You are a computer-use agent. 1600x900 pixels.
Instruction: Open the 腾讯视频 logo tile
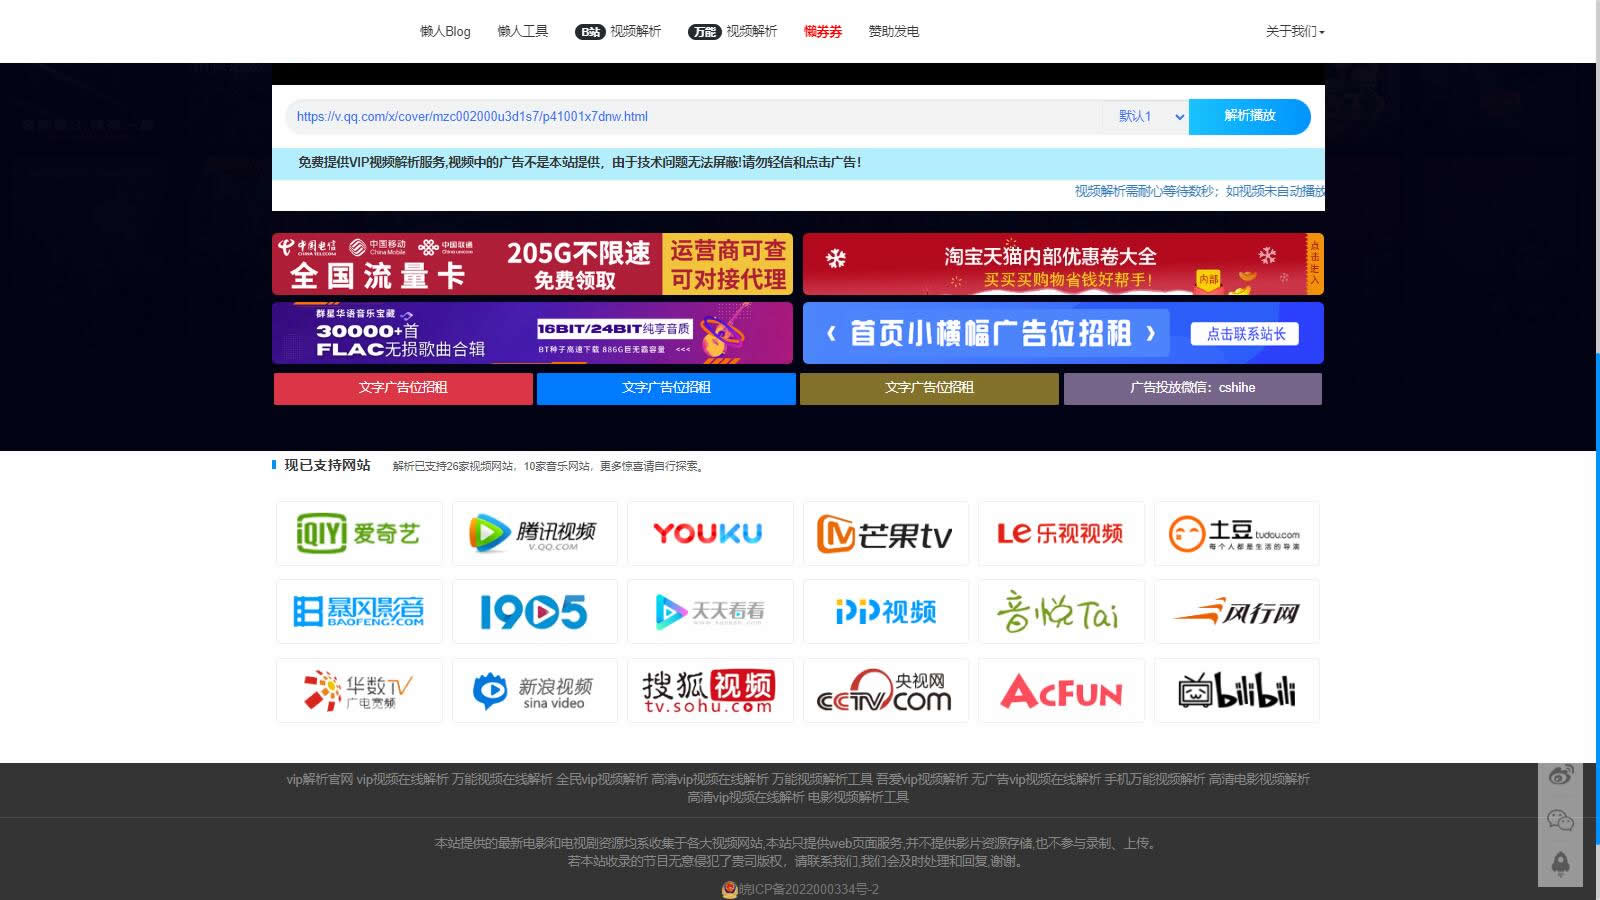[x=535, y=533]
